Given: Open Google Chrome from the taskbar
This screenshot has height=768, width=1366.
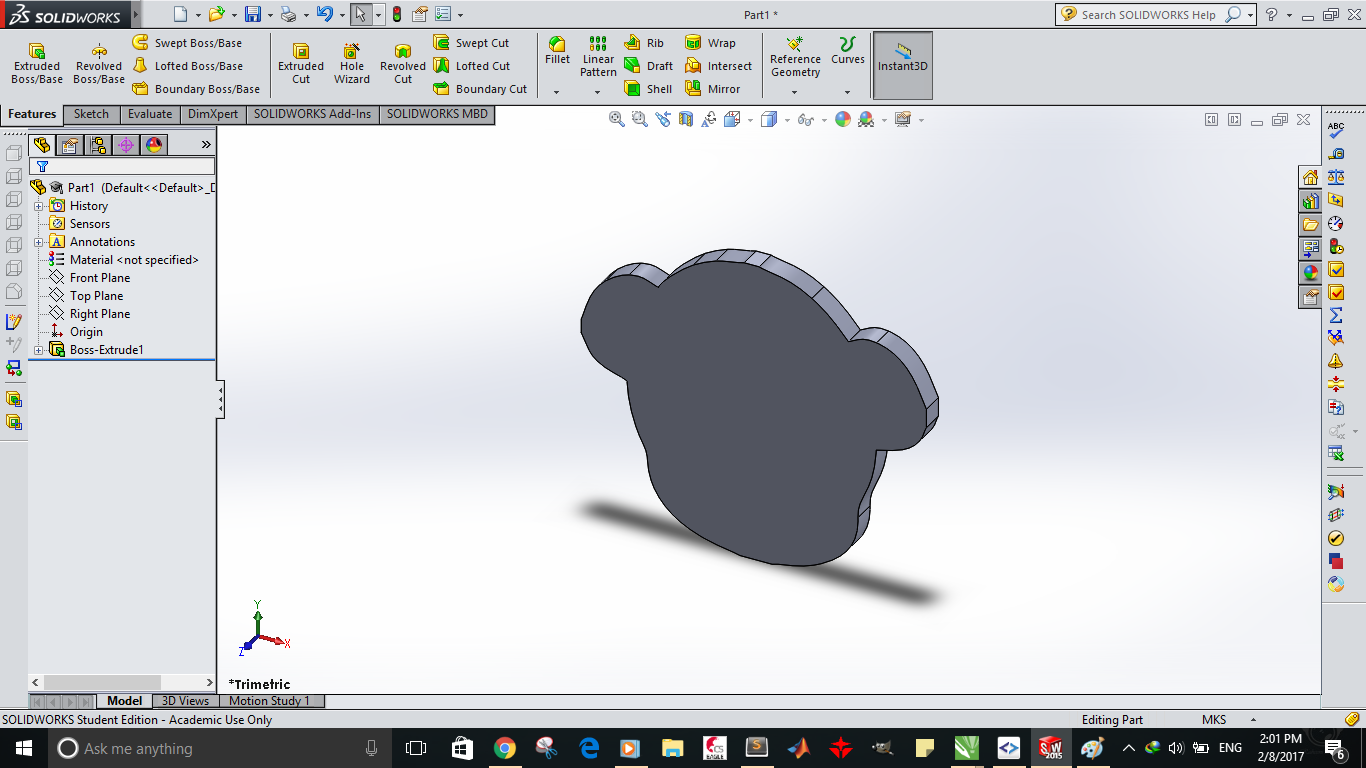Looking at the screenshot, I should pyautogui.click(x=504, y=748).
